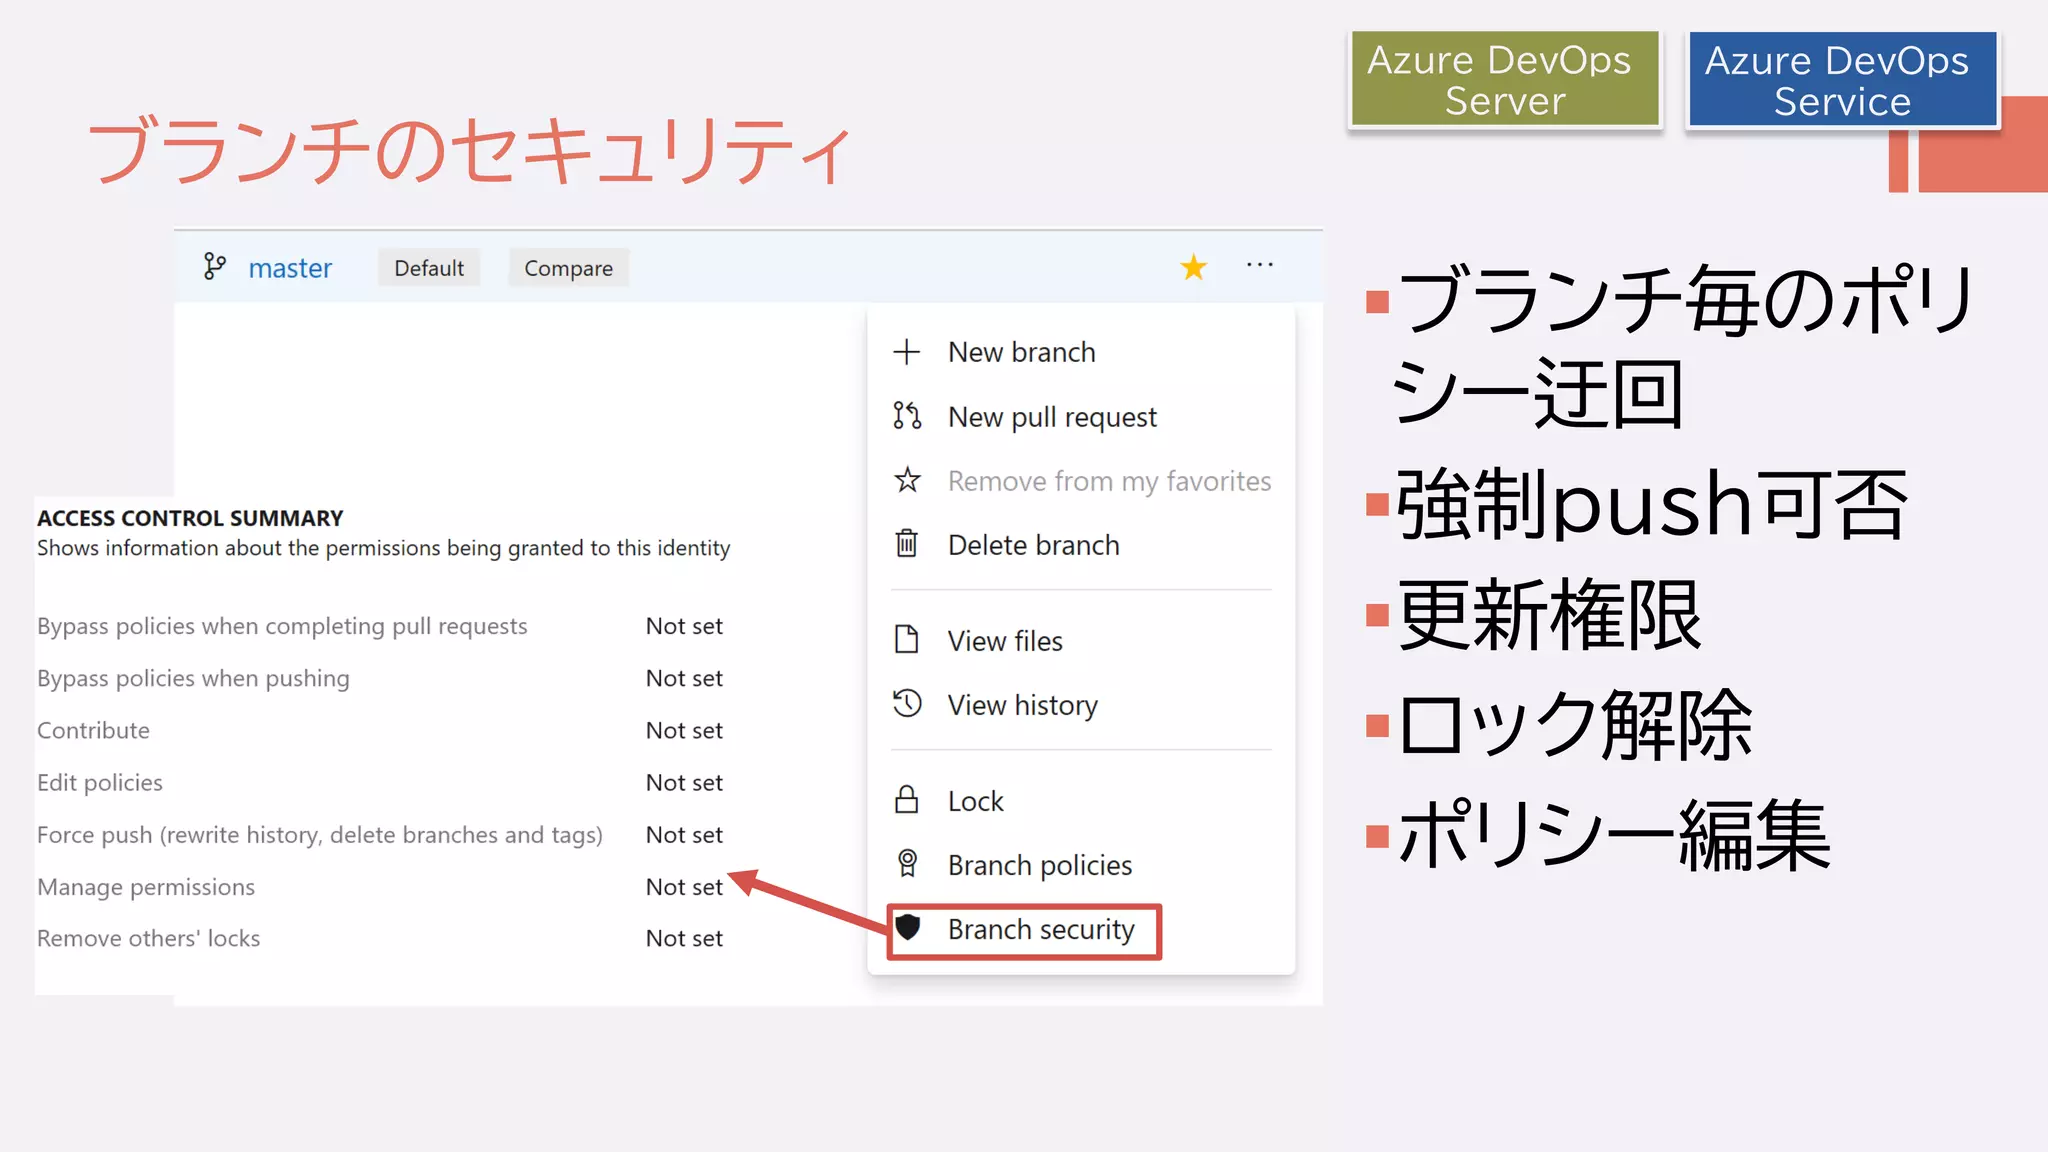Click the Compare badge

pos(568,268)
